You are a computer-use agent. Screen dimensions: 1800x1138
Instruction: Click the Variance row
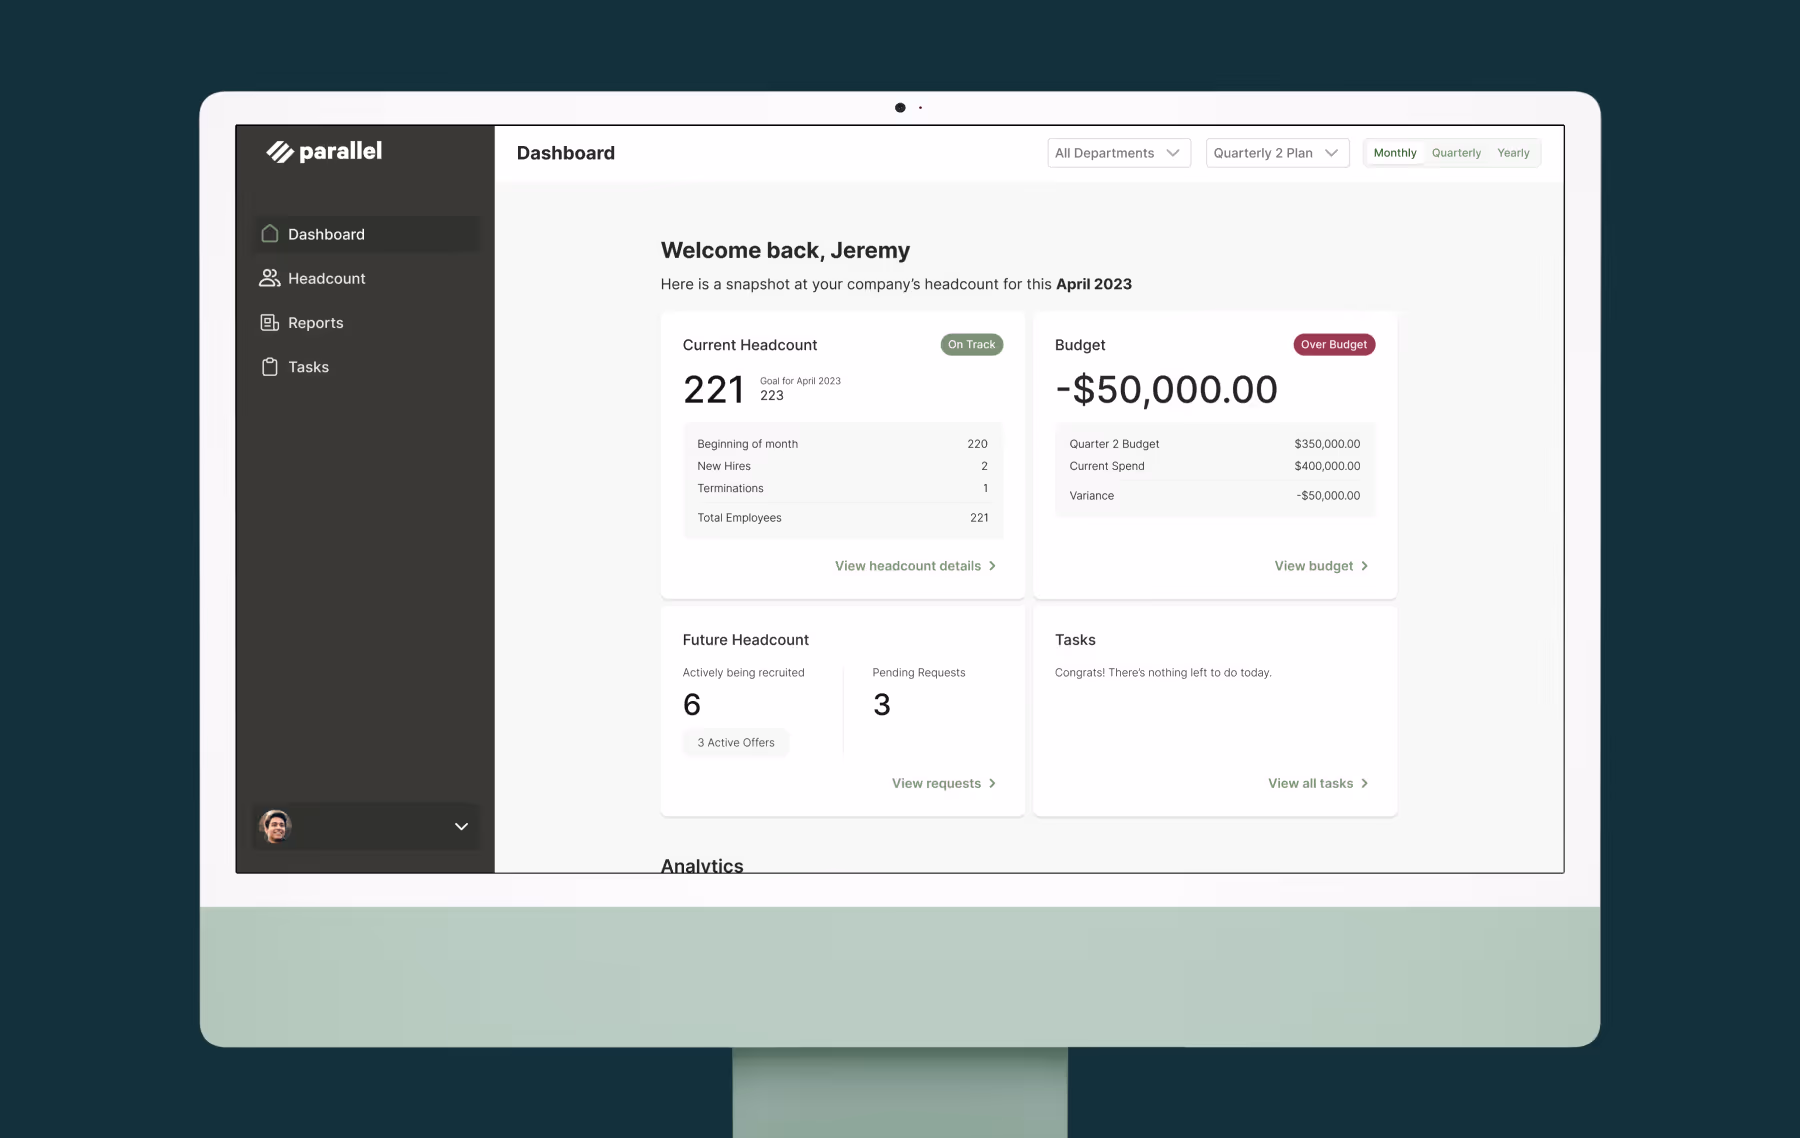pos(1214,496)
